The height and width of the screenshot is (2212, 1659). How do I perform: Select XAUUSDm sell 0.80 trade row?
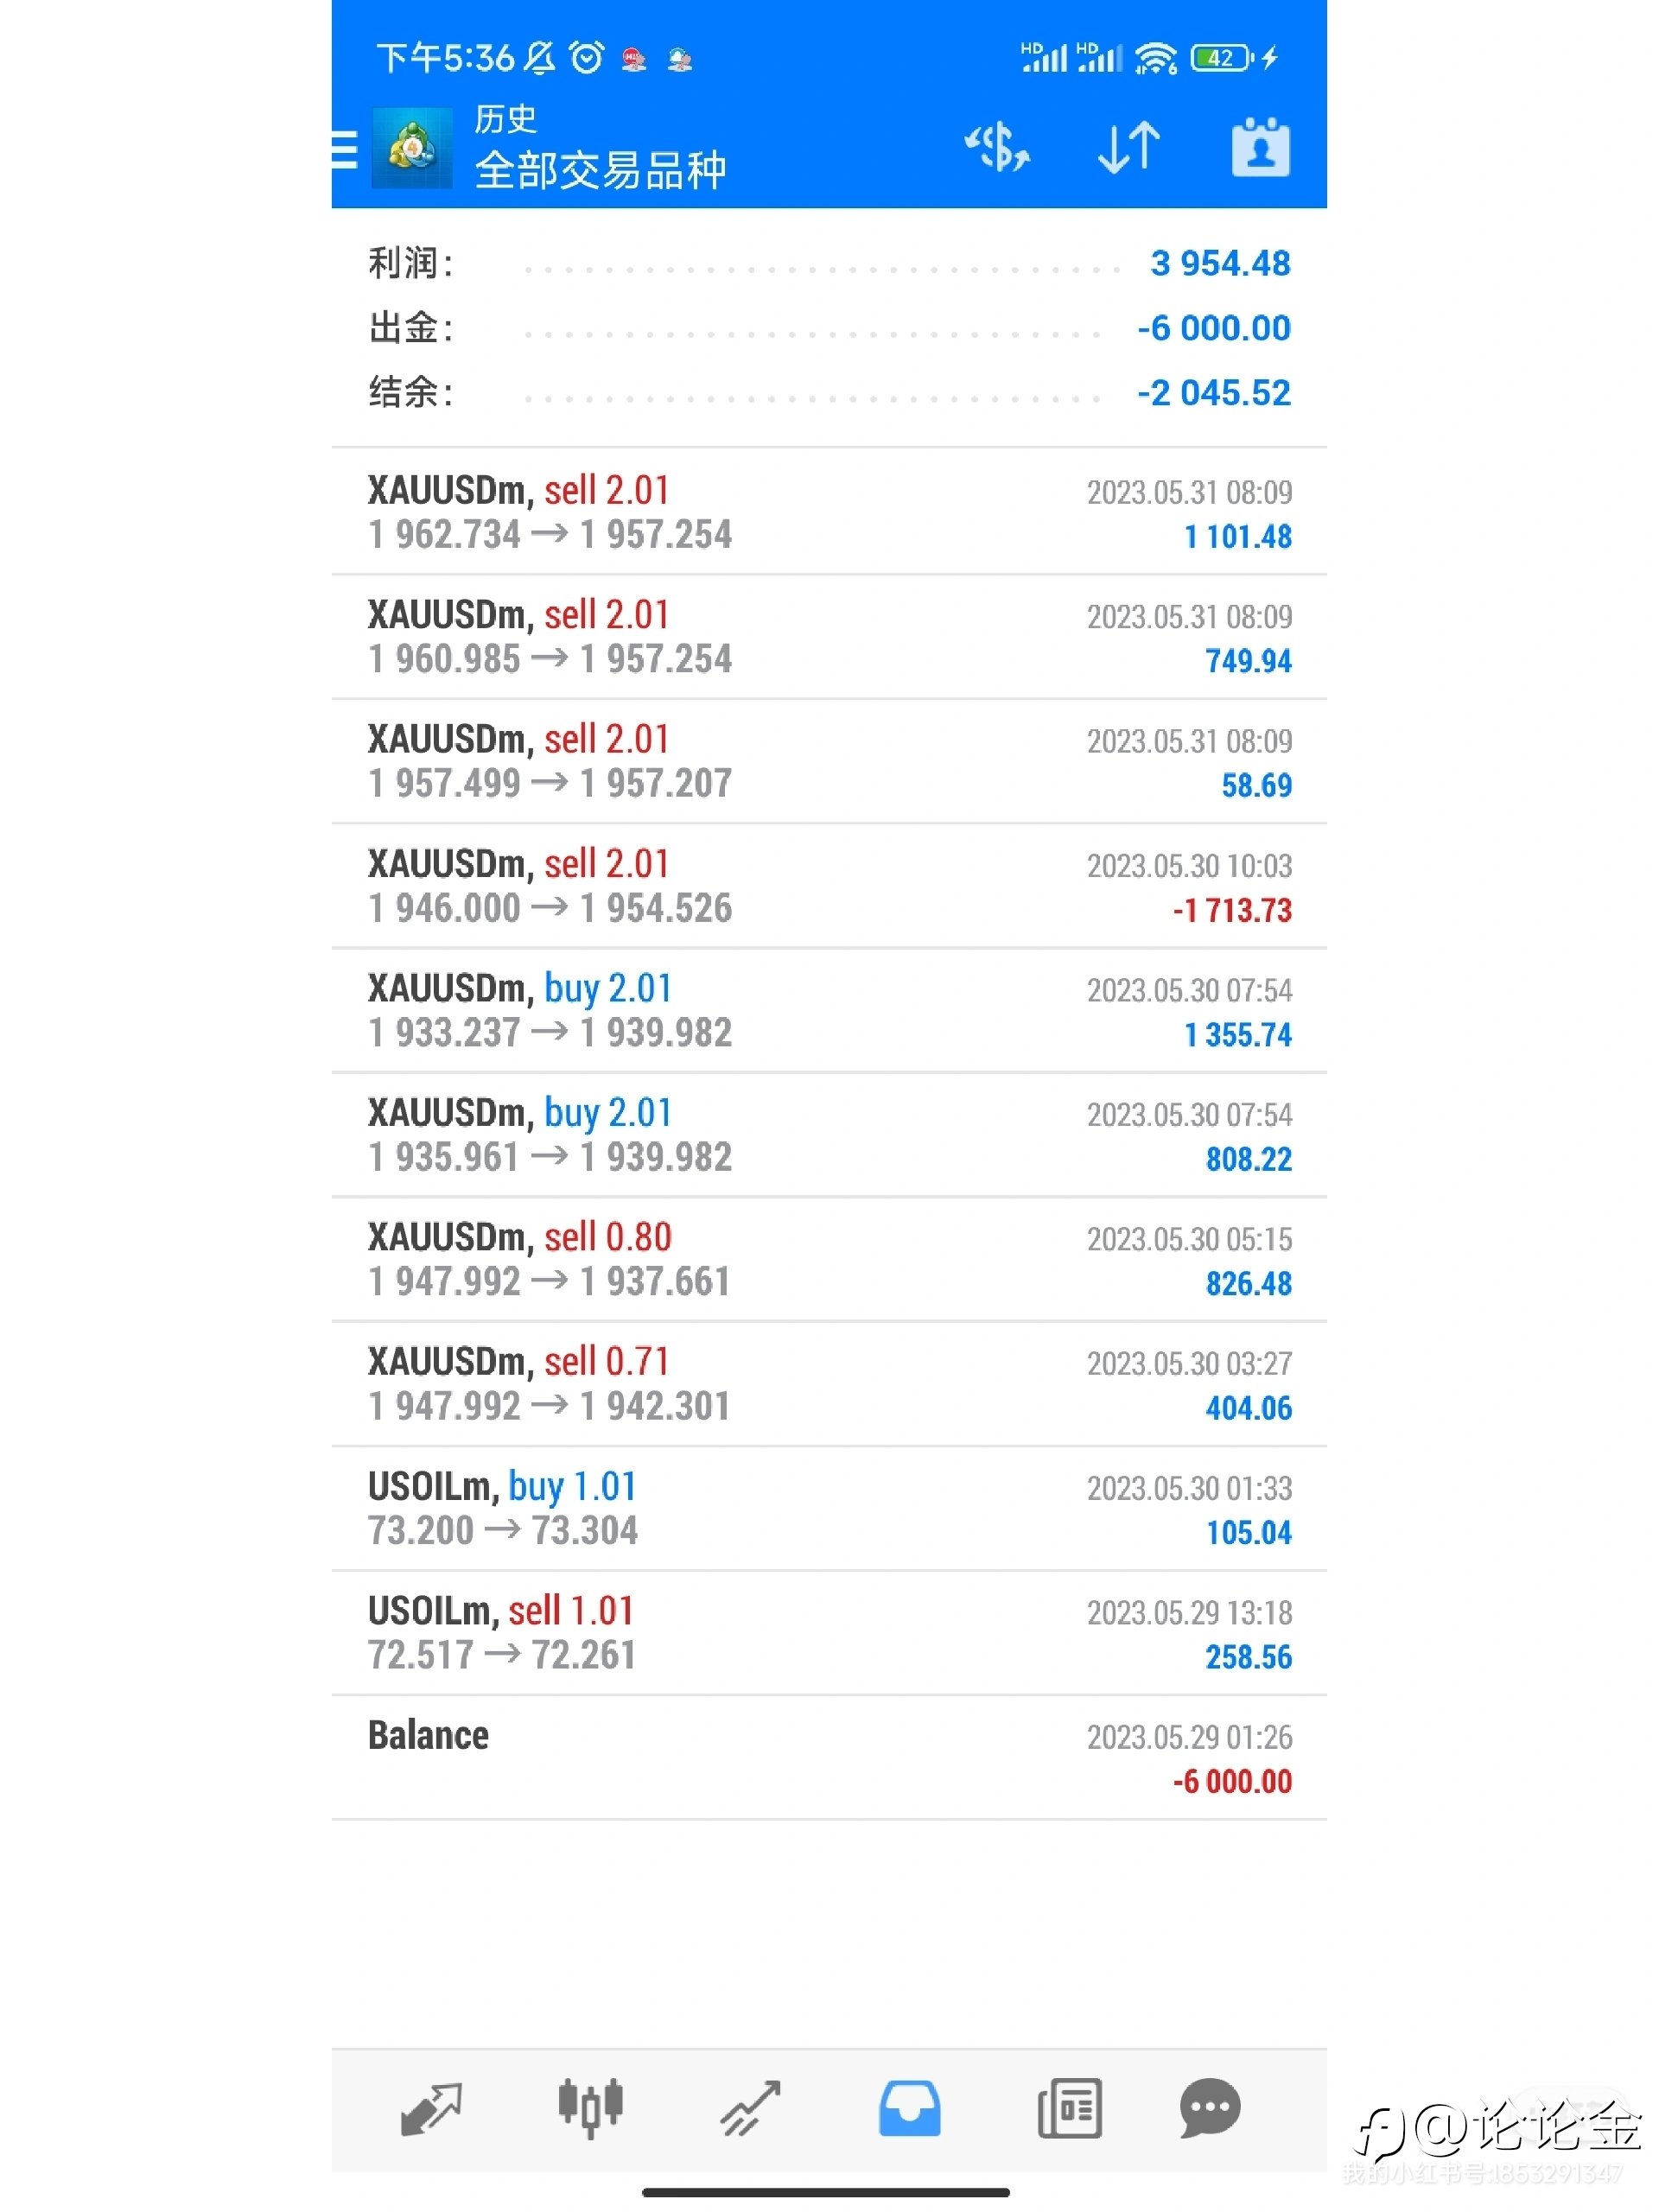pos(829,1259)
